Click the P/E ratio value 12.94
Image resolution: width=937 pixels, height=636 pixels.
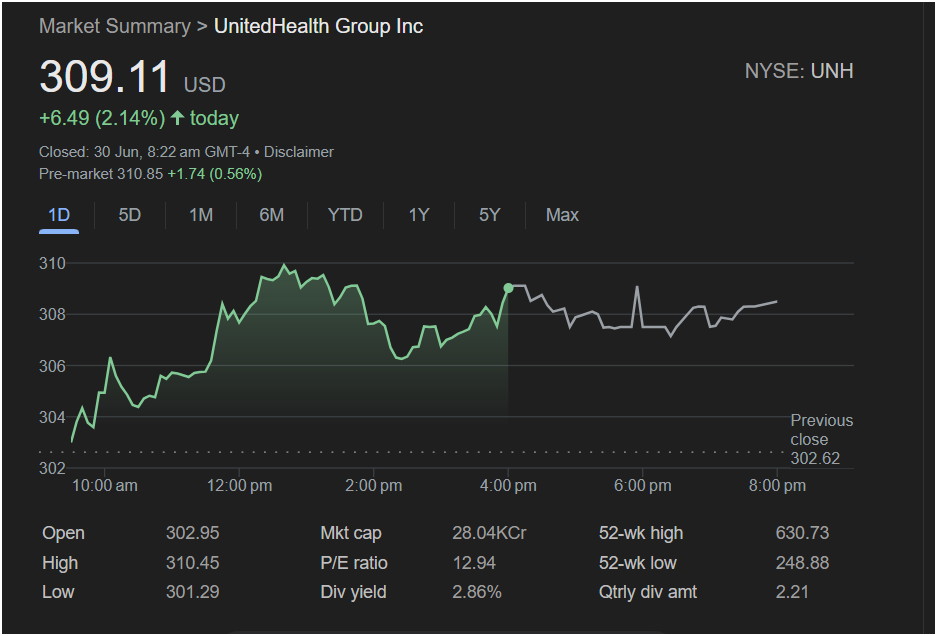pyautogui.click(x=474, y=563)
